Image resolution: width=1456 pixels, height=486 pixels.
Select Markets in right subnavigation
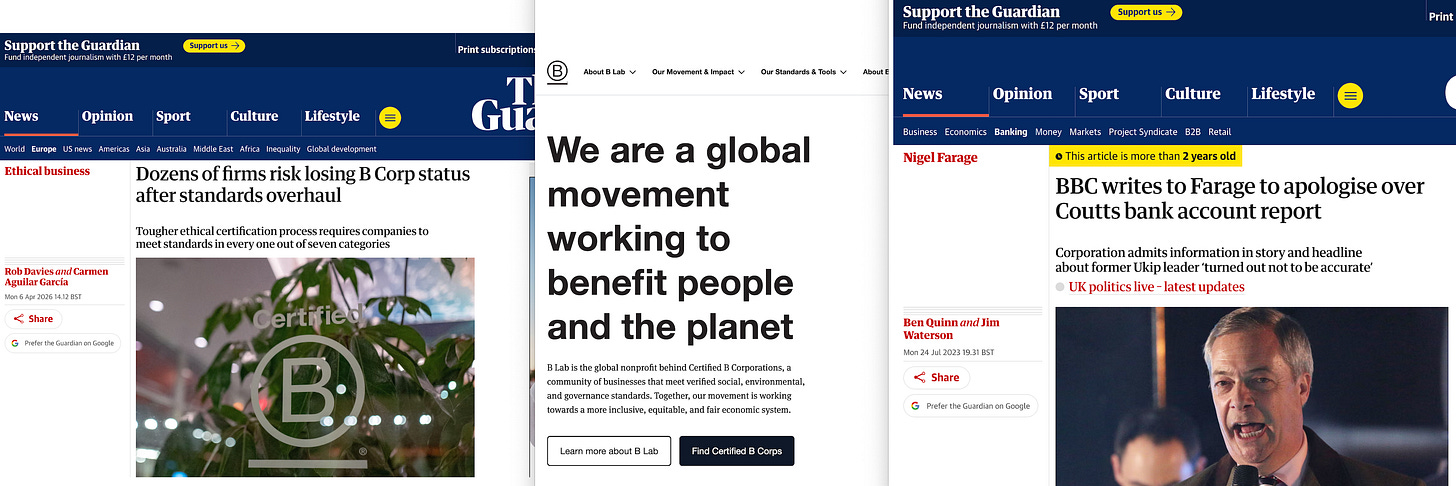pyautogui.click(x=1085, y=132)
